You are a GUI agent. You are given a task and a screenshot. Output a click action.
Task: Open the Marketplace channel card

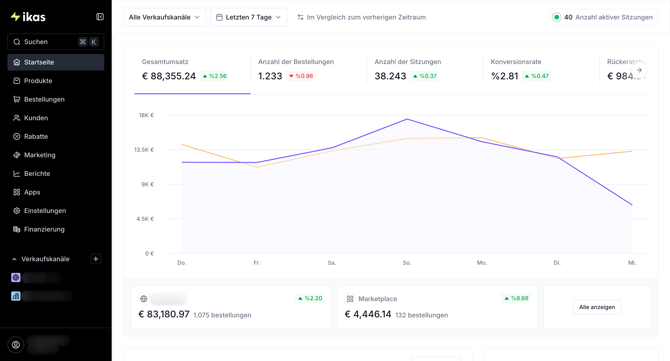click(x=437, y=307)
